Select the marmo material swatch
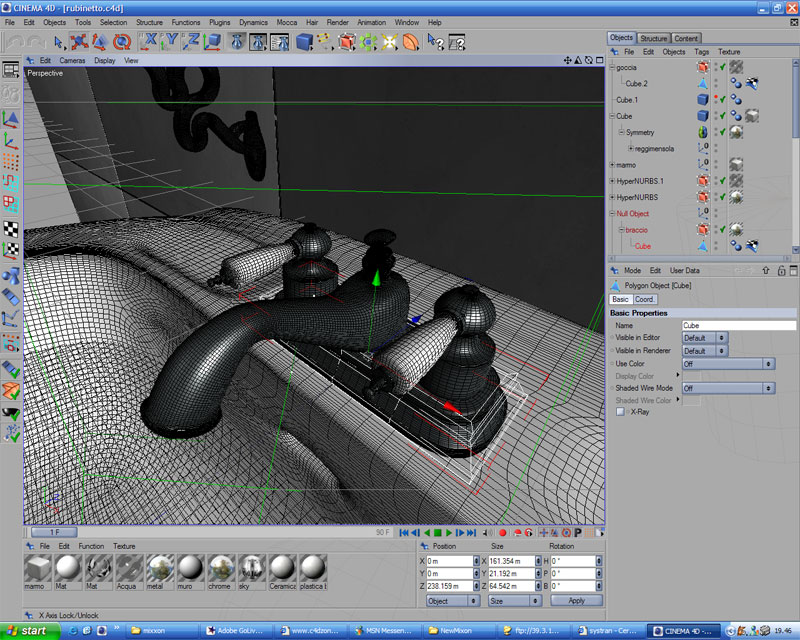Viewport: 800px width, 640px height. [x=38, y=568]
